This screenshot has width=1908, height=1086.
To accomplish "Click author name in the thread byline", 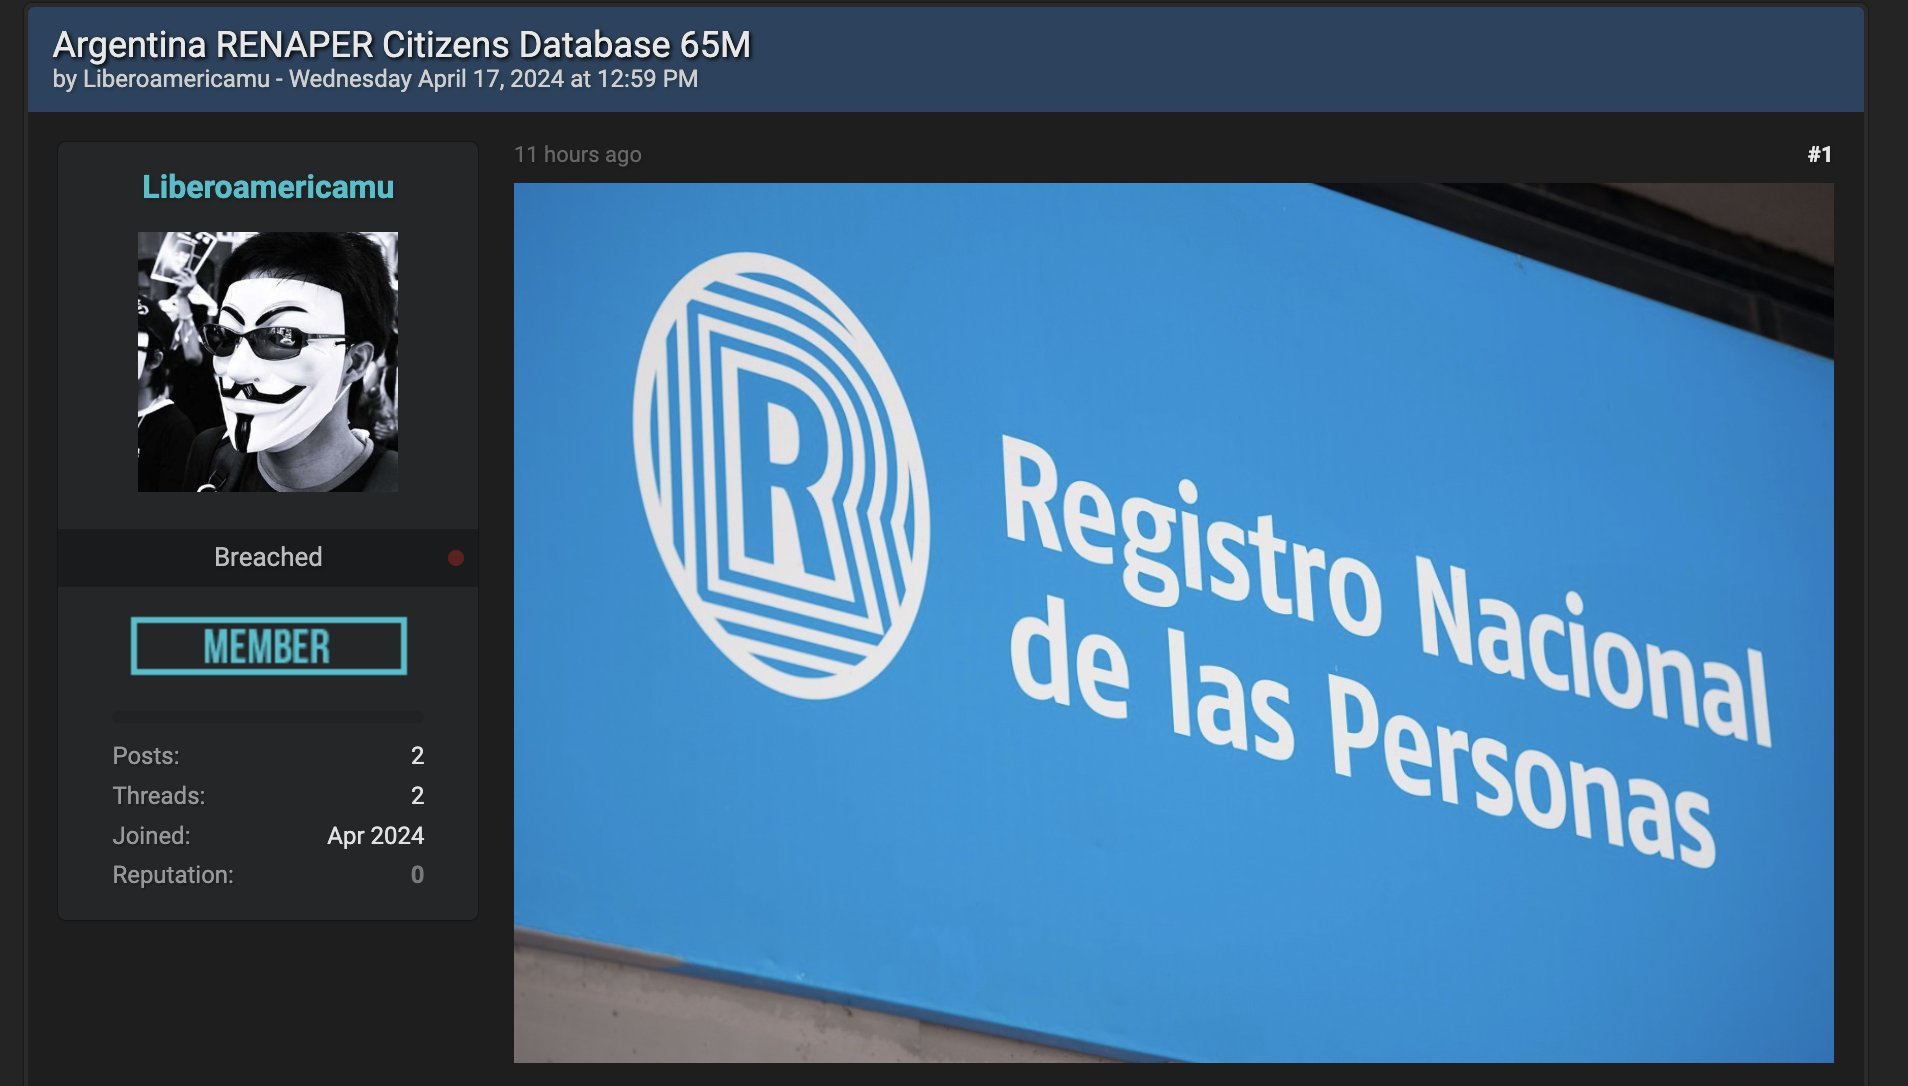I will [x=176, y=79].
